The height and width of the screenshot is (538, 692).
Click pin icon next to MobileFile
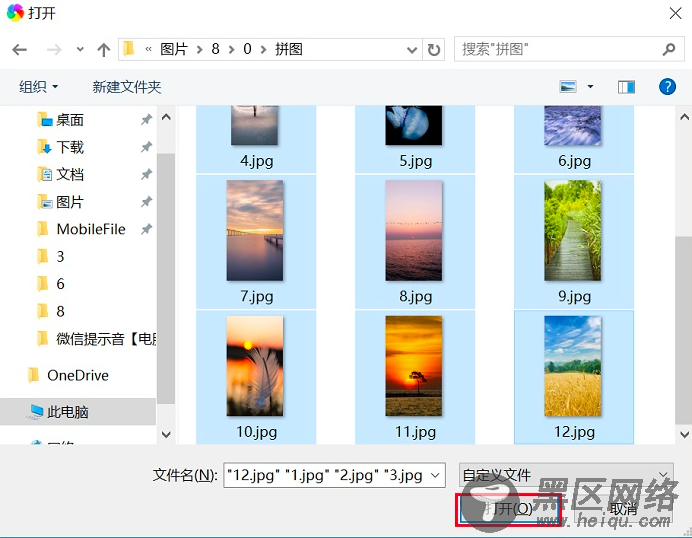coord(146,229)
